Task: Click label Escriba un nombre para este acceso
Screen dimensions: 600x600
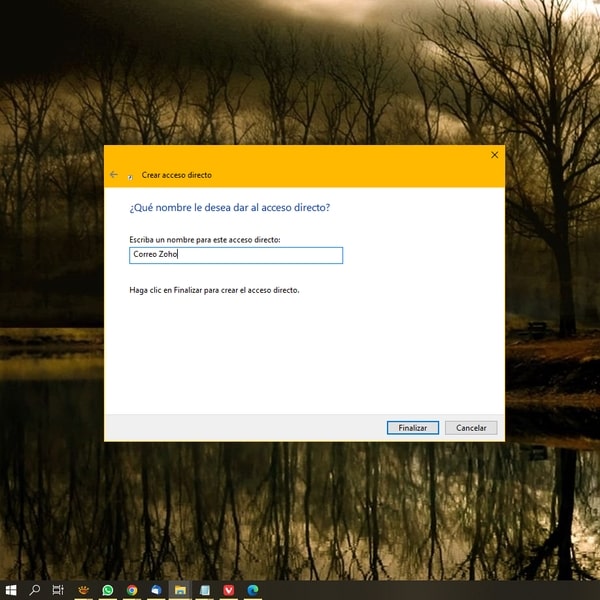Action: tap(205, 240)
